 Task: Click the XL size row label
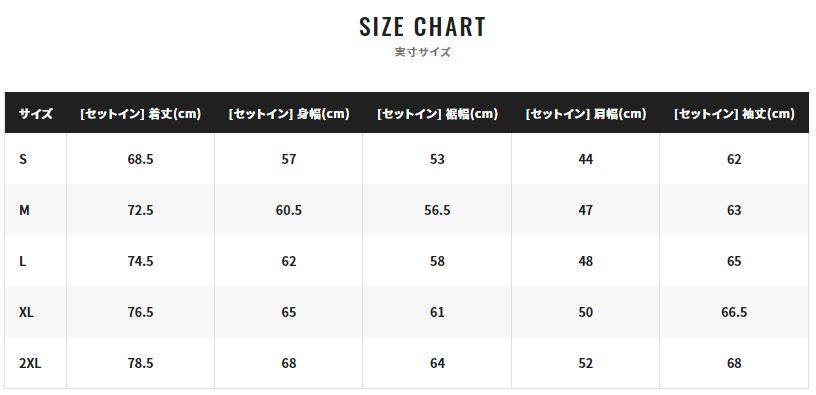click(27, 312)
